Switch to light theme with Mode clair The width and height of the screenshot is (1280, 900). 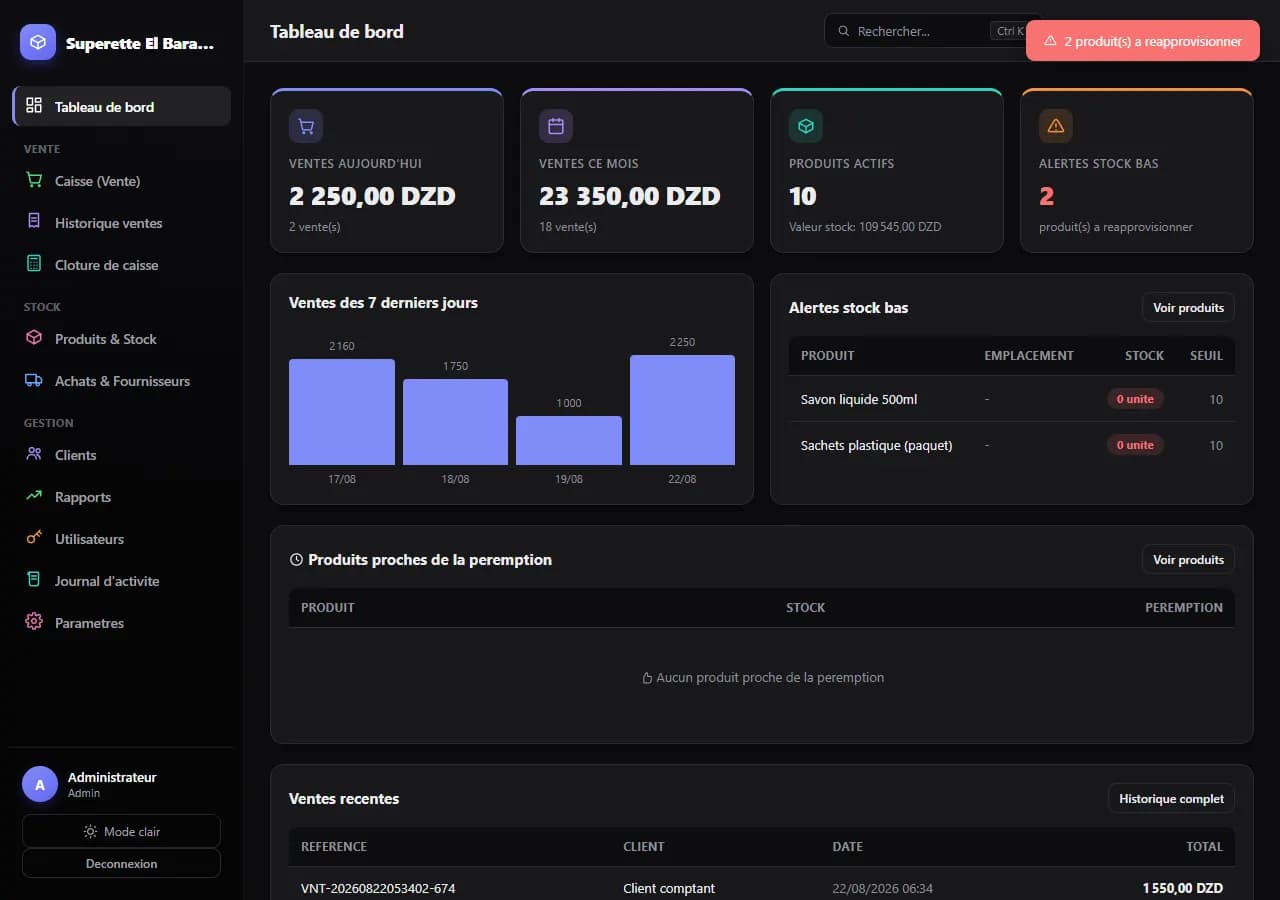tap(121, 831)
